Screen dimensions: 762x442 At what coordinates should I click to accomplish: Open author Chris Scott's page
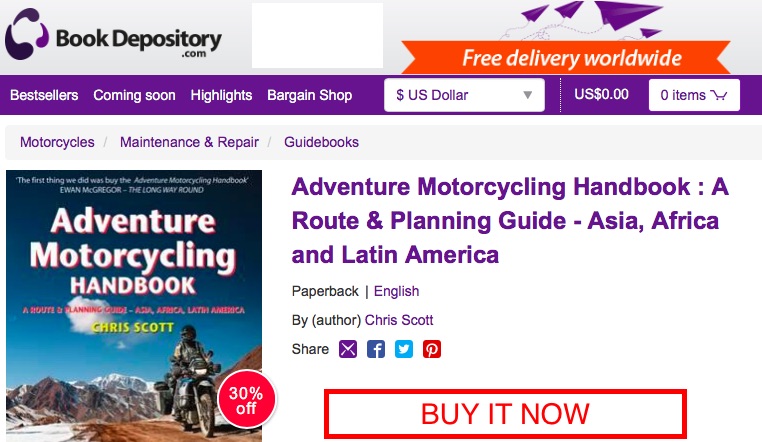point(399,320)
